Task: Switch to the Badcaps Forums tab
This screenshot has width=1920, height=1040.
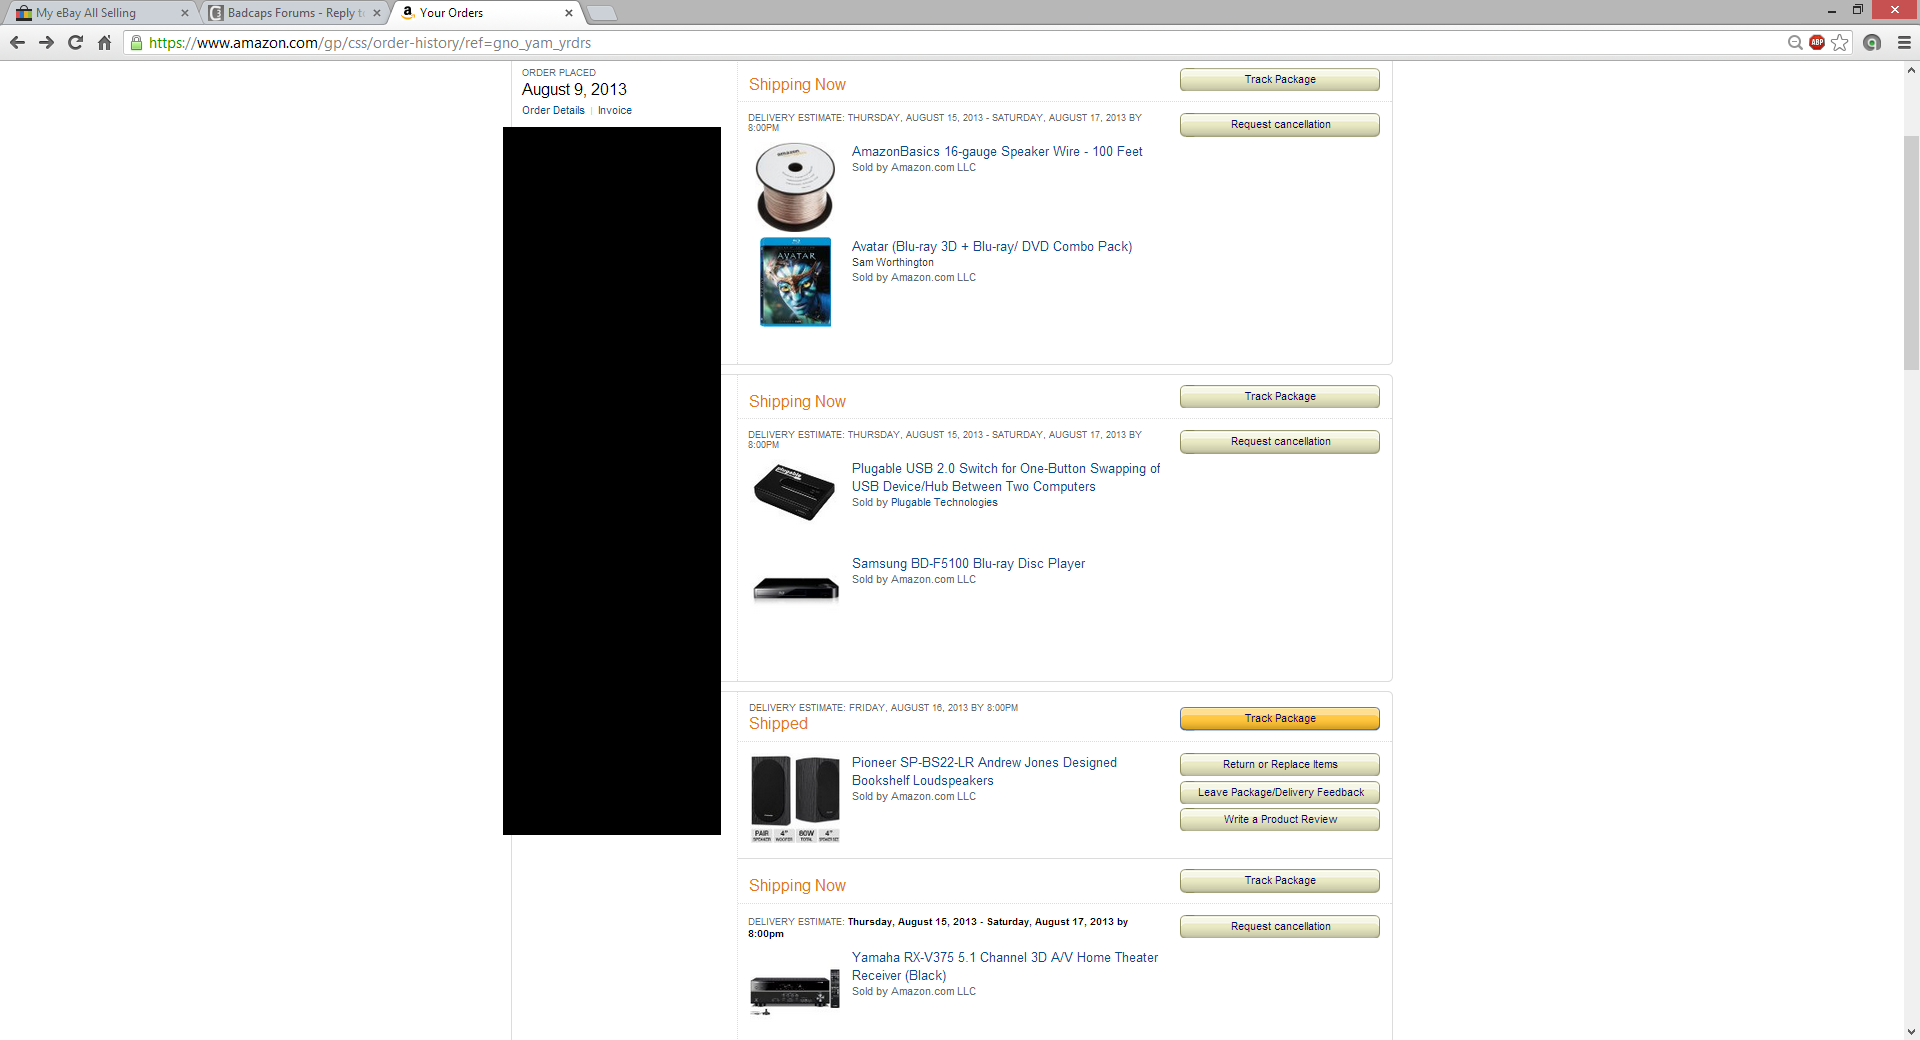Action: (290, 13)
